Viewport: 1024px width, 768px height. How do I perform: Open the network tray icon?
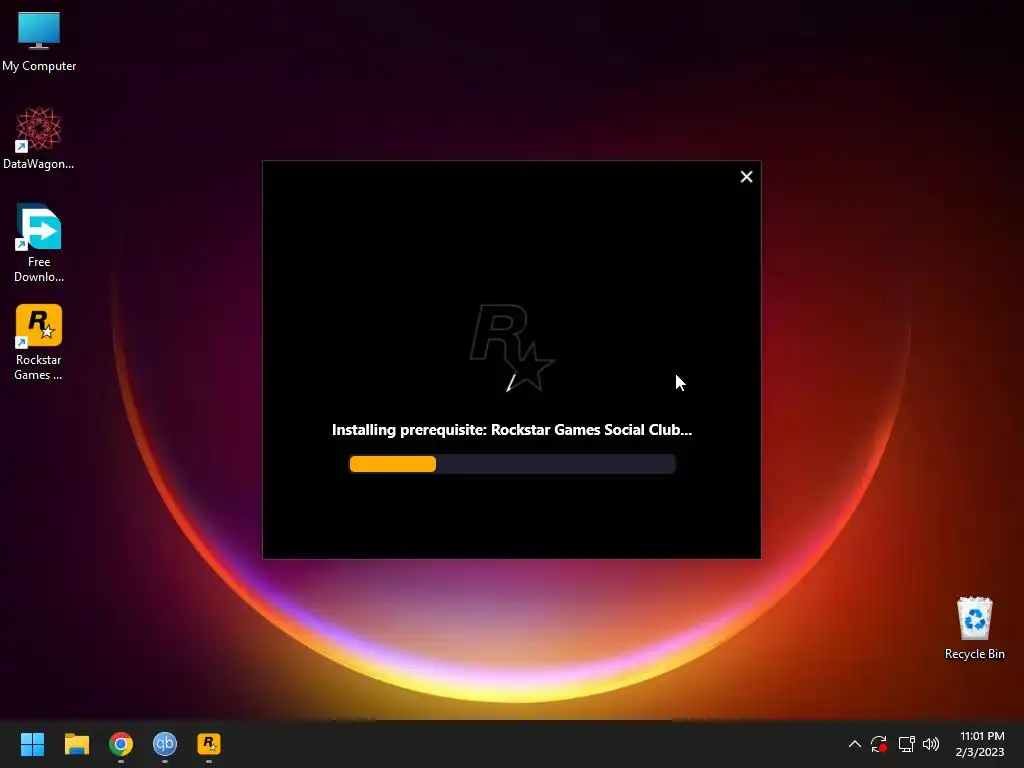906,744
